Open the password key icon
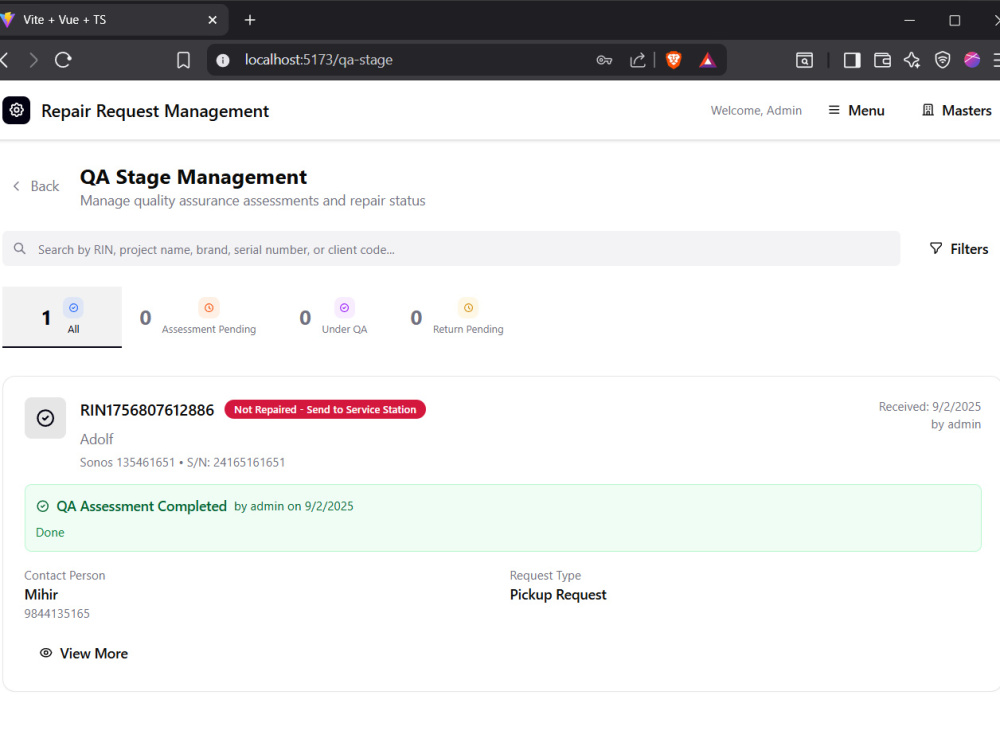 click(604, 60)
